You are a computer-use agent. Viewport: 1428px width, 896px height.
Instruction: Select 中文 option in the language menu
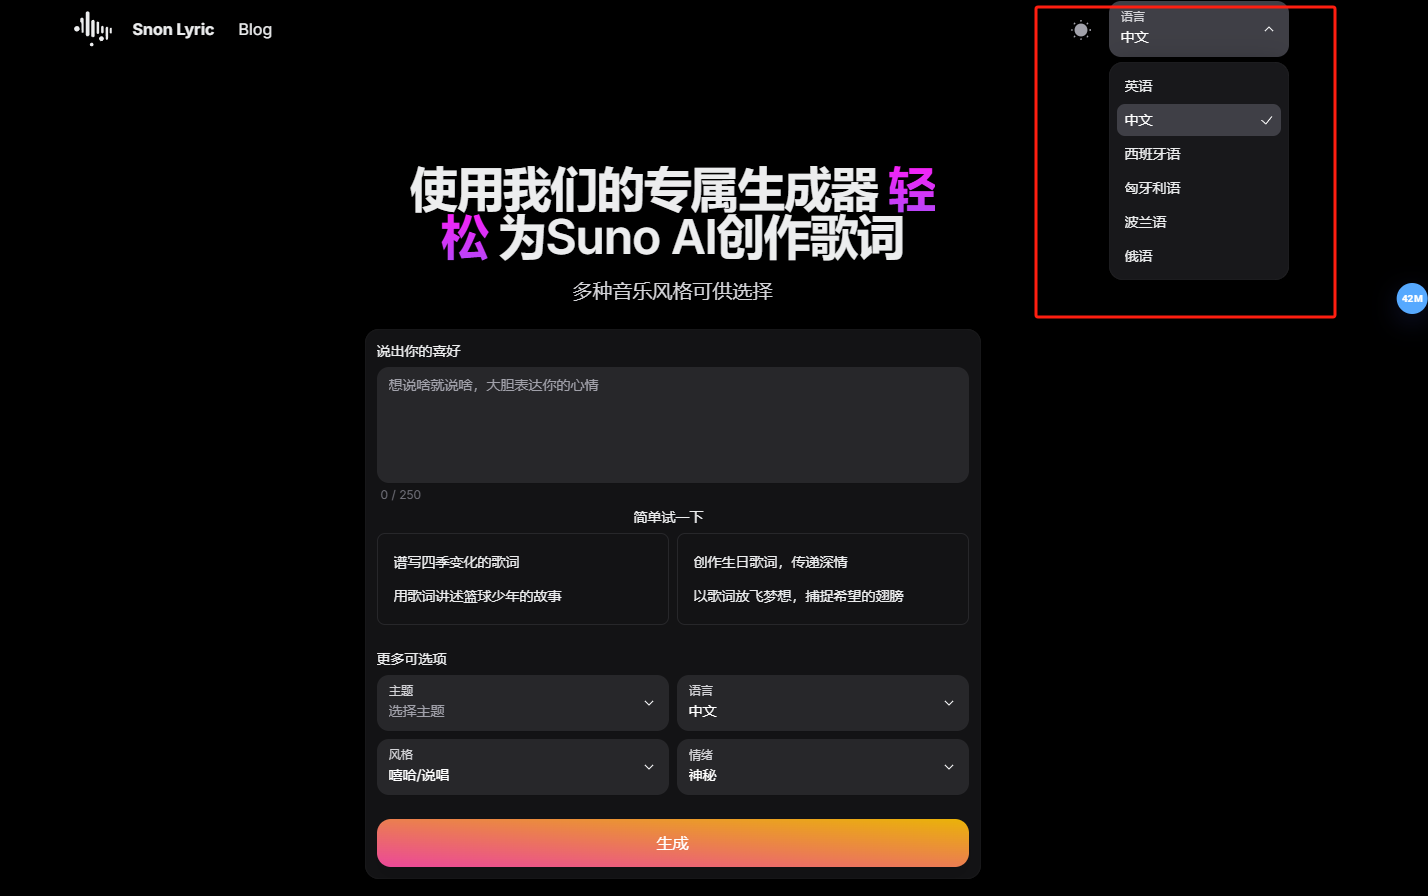[x=1199, y=120]
